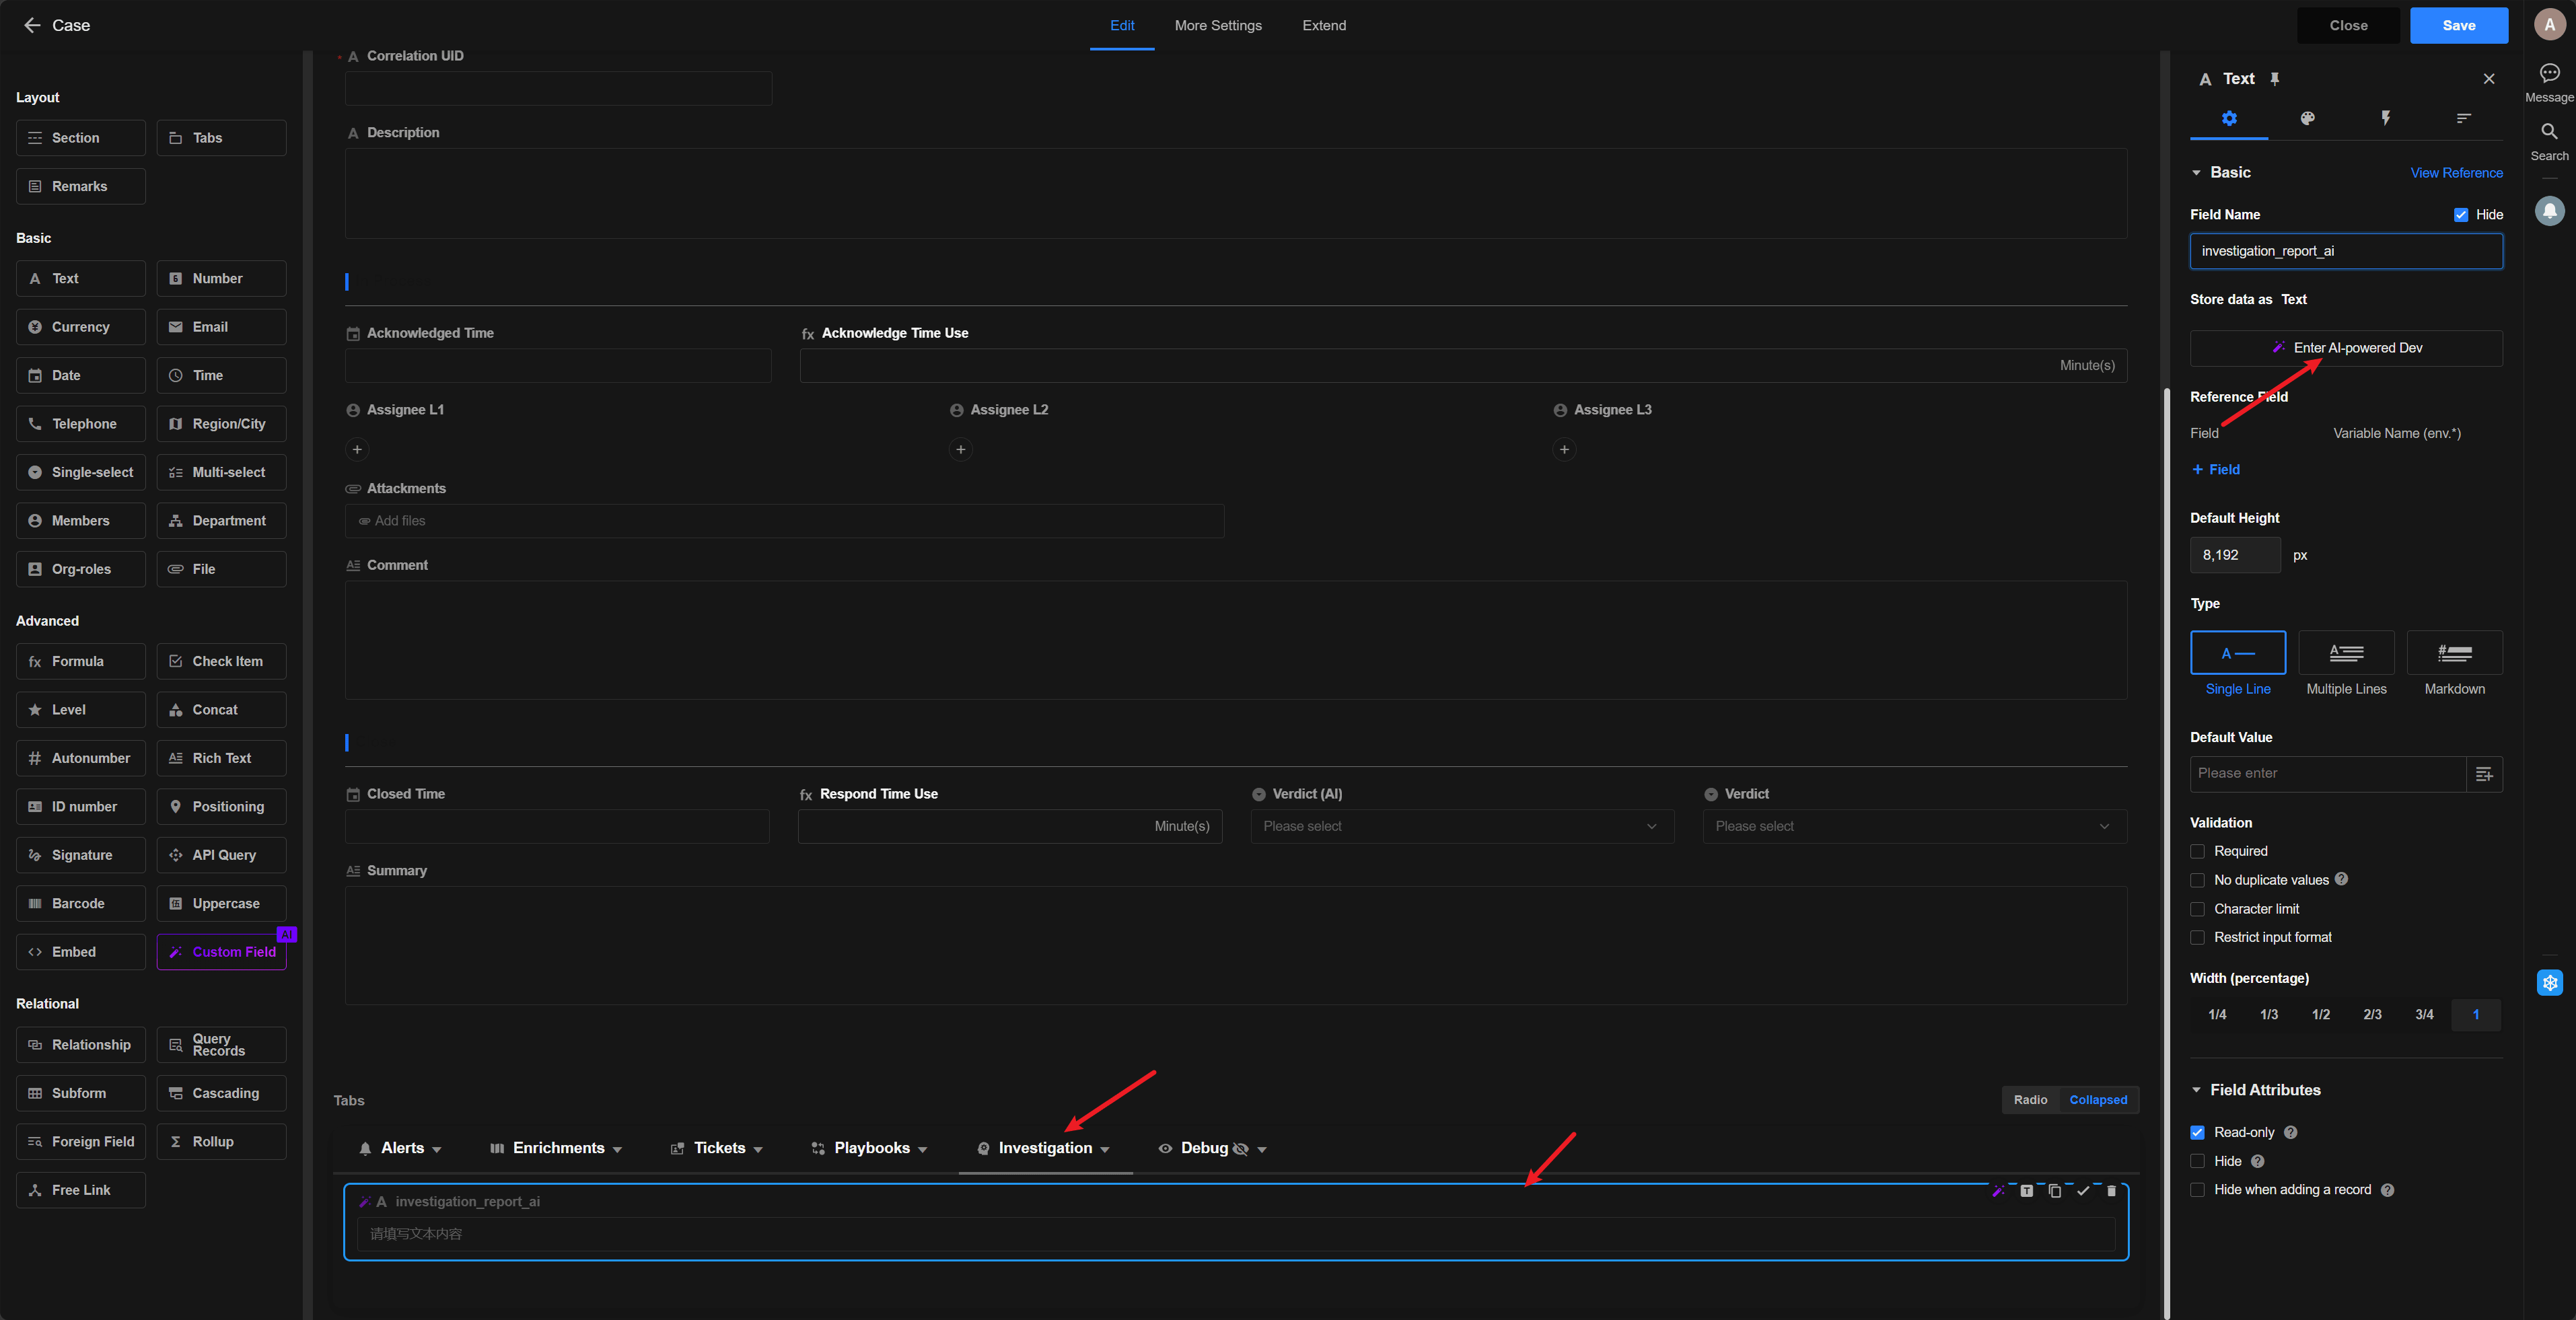Enable the Required validation checkbox

tap(2197, 851)
